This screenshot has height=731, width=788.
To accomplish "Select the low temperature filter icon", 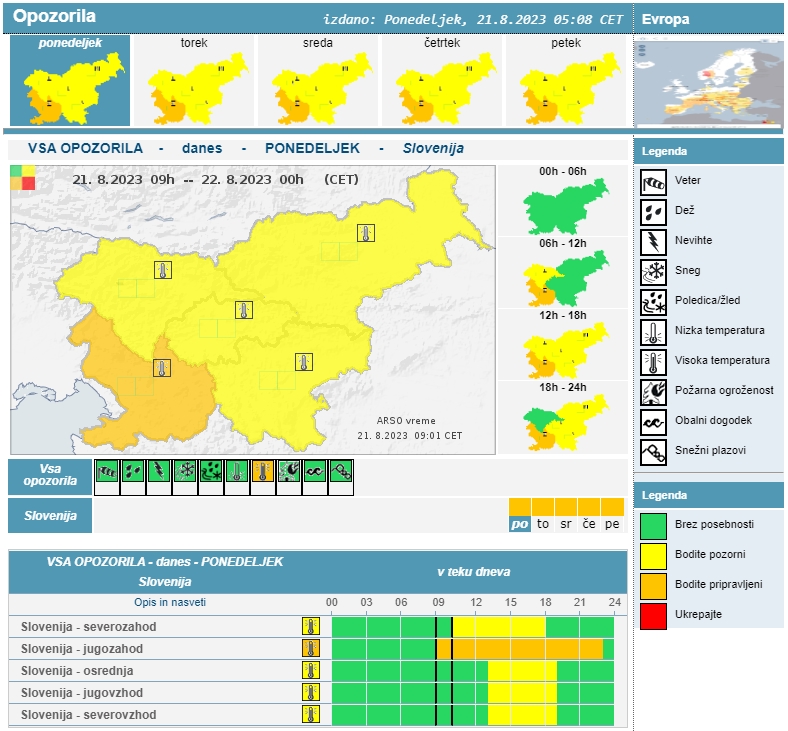I will (237, 472).
